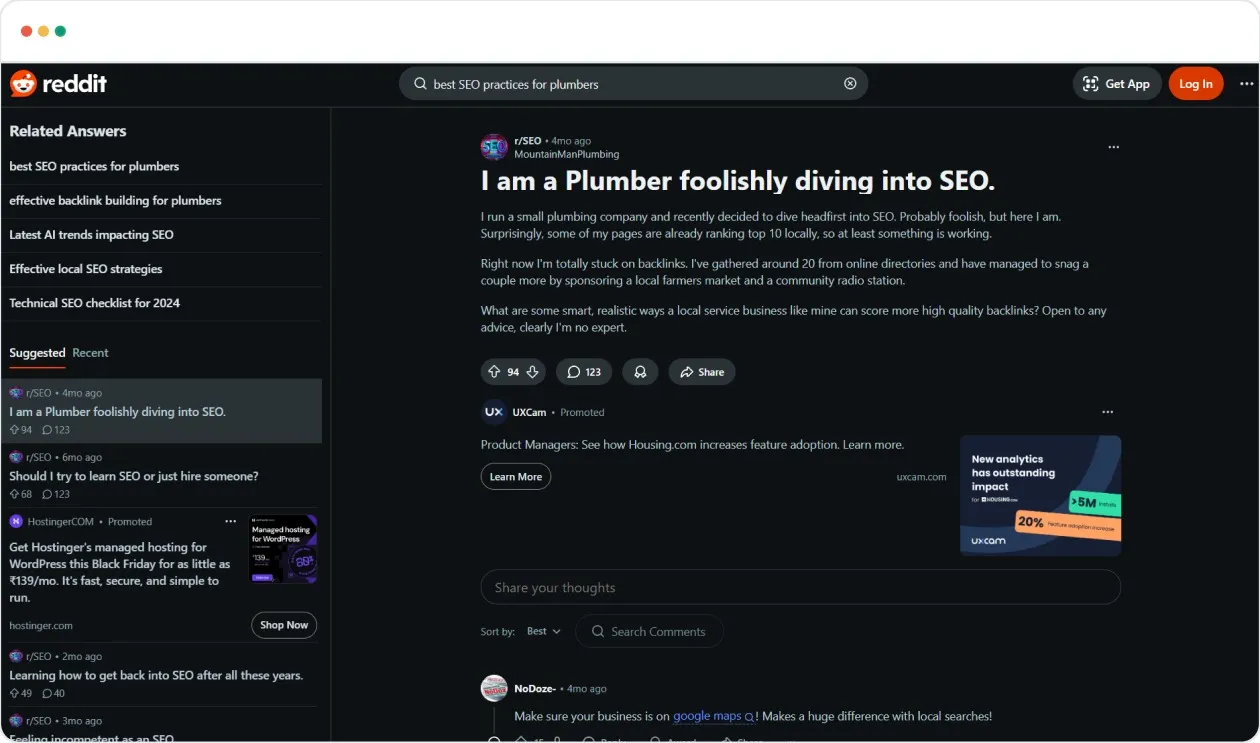Open the award icon on the post
The image size is (1260, 743).
click(639, 371)
